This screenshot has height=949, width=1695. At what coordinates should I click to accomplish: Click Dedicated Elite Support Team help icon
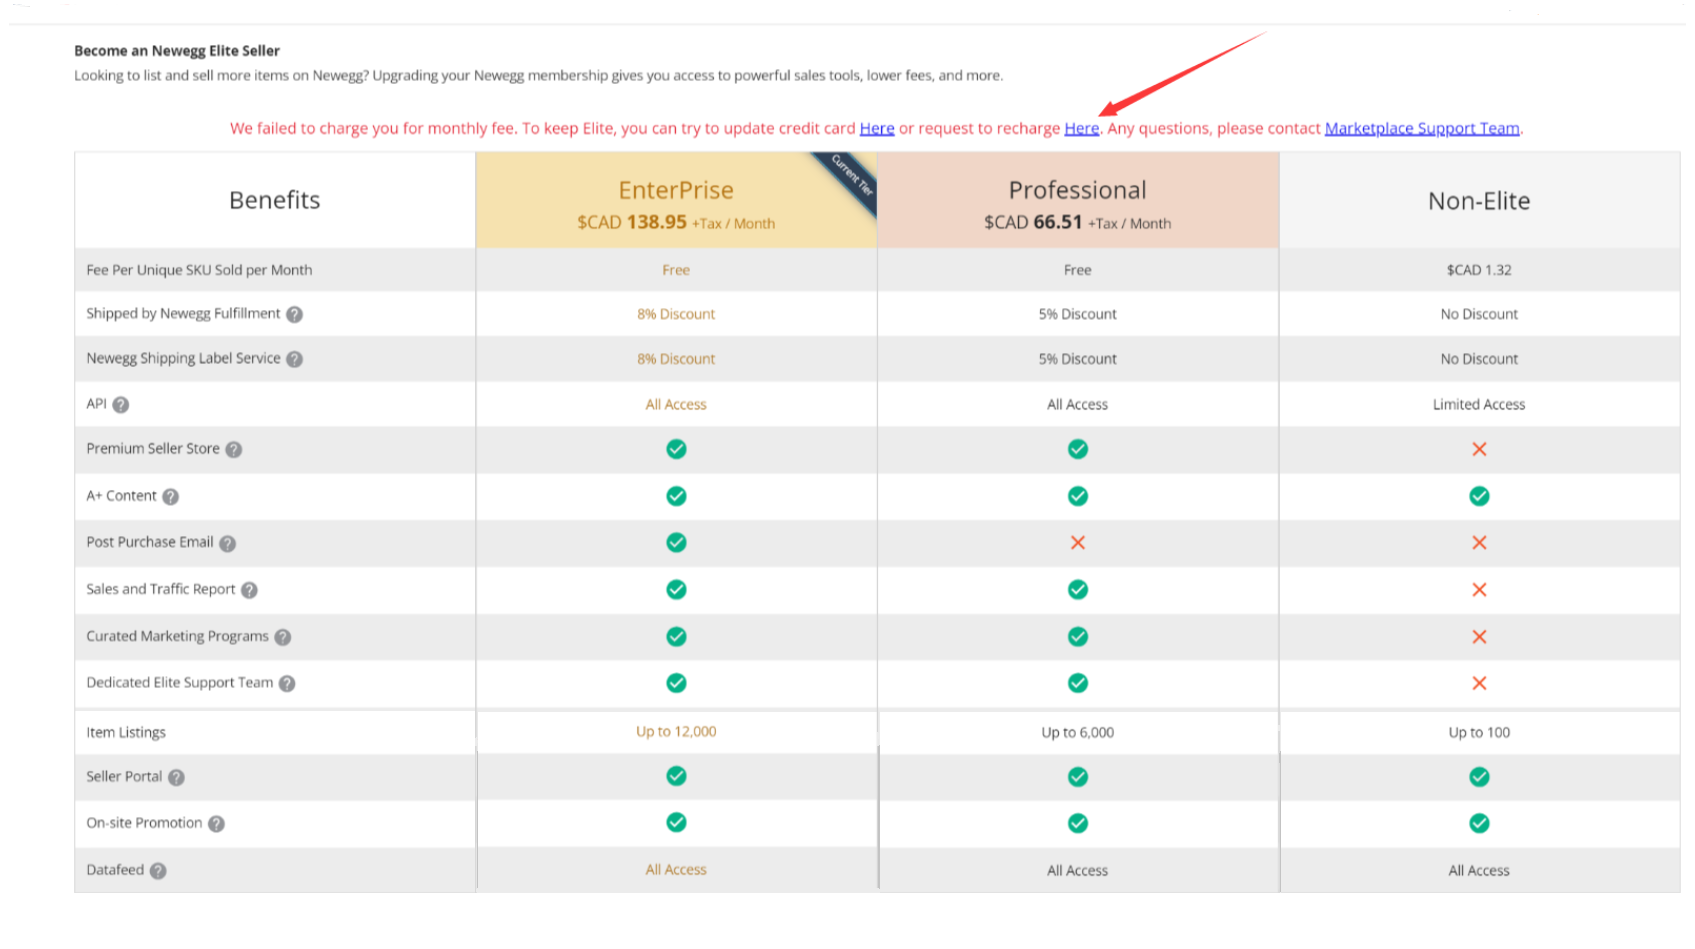click(x=287, y=684)
